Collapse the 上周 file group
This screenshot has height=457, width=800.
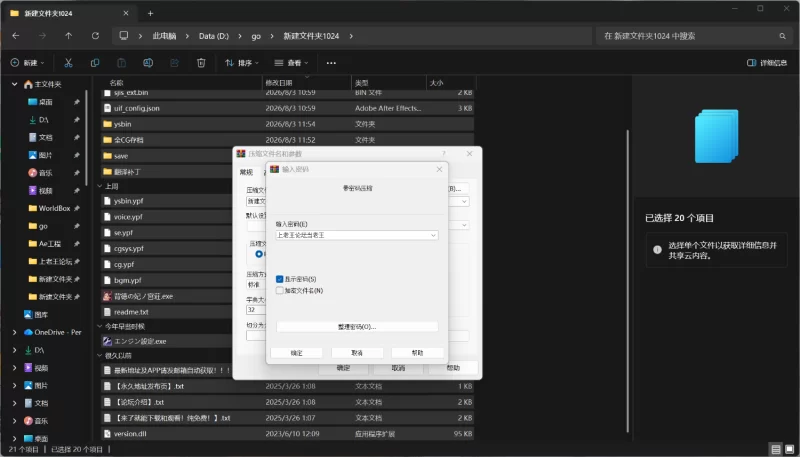pyautogui.click(x=100, y=186)
